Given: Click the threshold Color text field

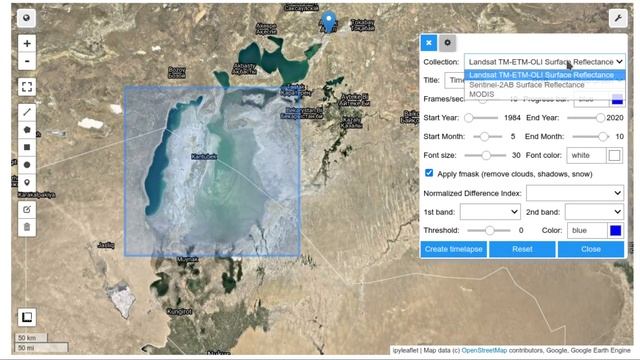Looking at the screenshot, I should point(587,231).
